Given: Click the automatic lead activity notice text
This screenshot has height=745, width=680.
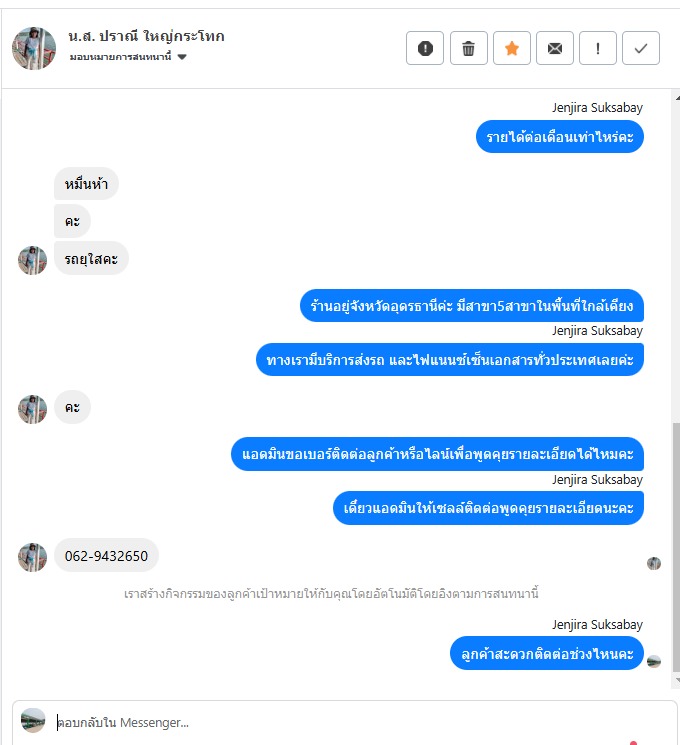Looking at the screenshot, I should tap(331, 593).
